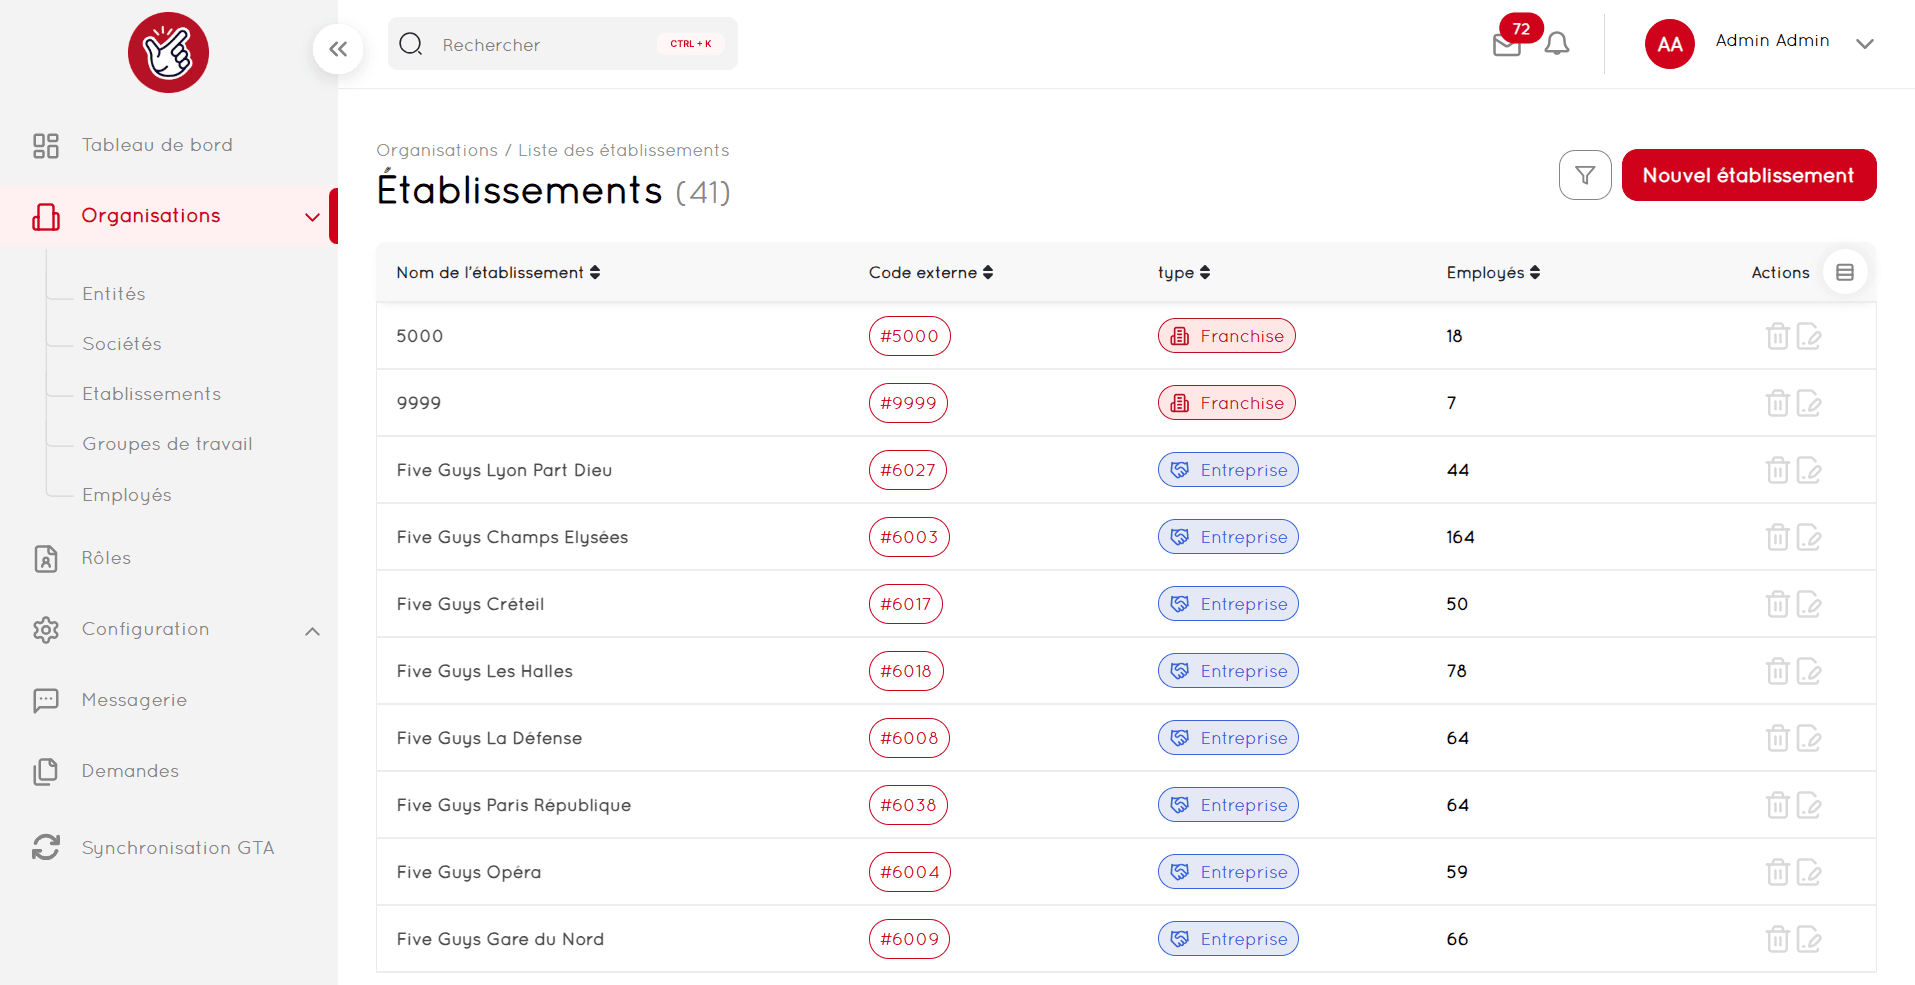
Task: Delete Five Guys Opéra
Action: pyautogui.click(x=1777, y=872)
